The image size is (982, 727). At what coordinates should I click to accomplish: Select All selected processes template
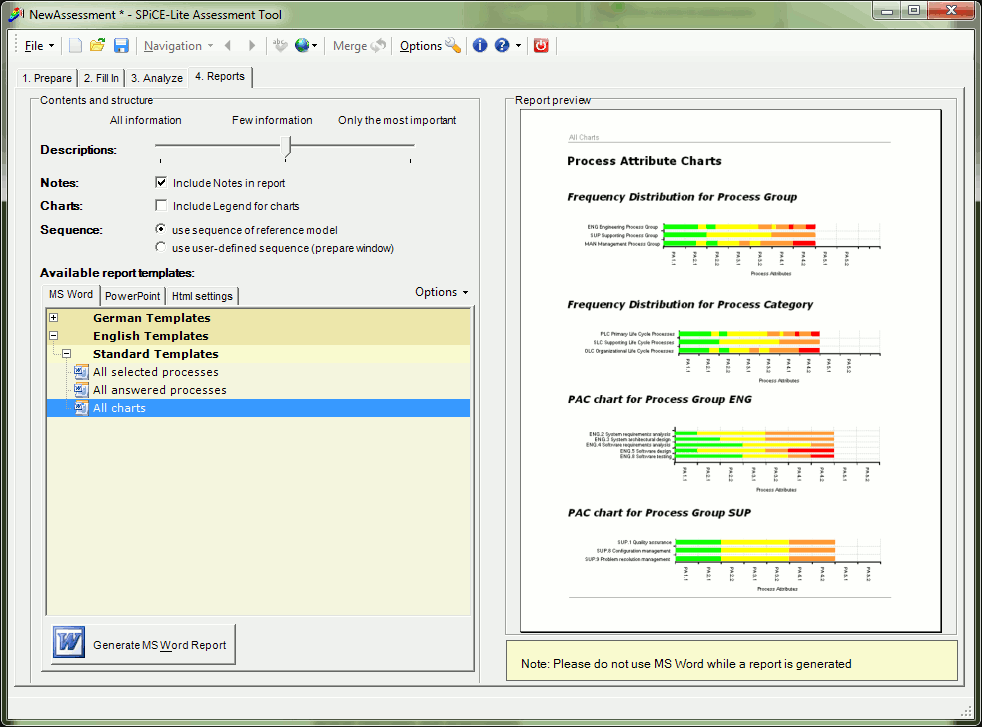pyautogui.click(x=156, y=372)
